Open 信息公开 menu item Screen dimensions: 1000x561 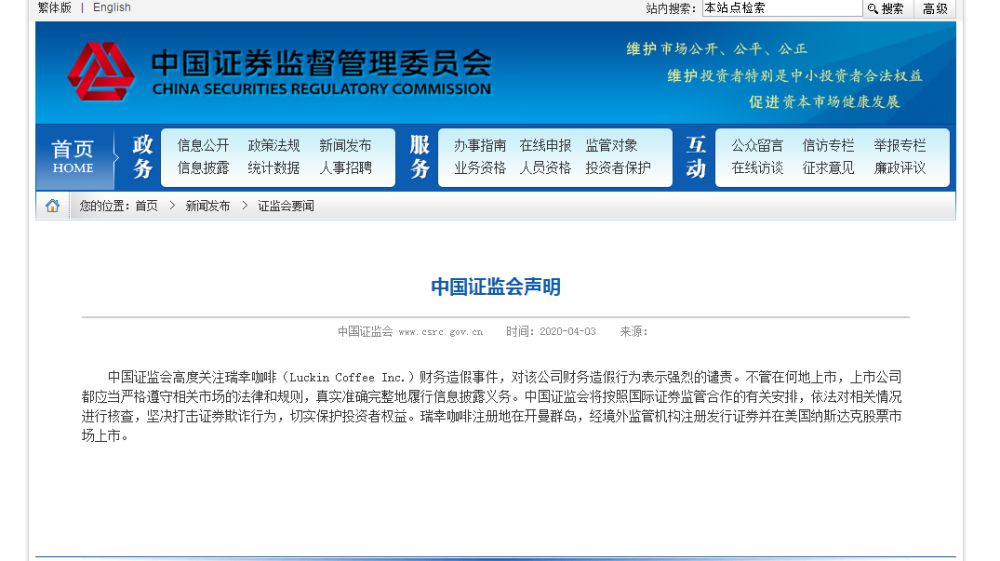click(x=203, y=145)
